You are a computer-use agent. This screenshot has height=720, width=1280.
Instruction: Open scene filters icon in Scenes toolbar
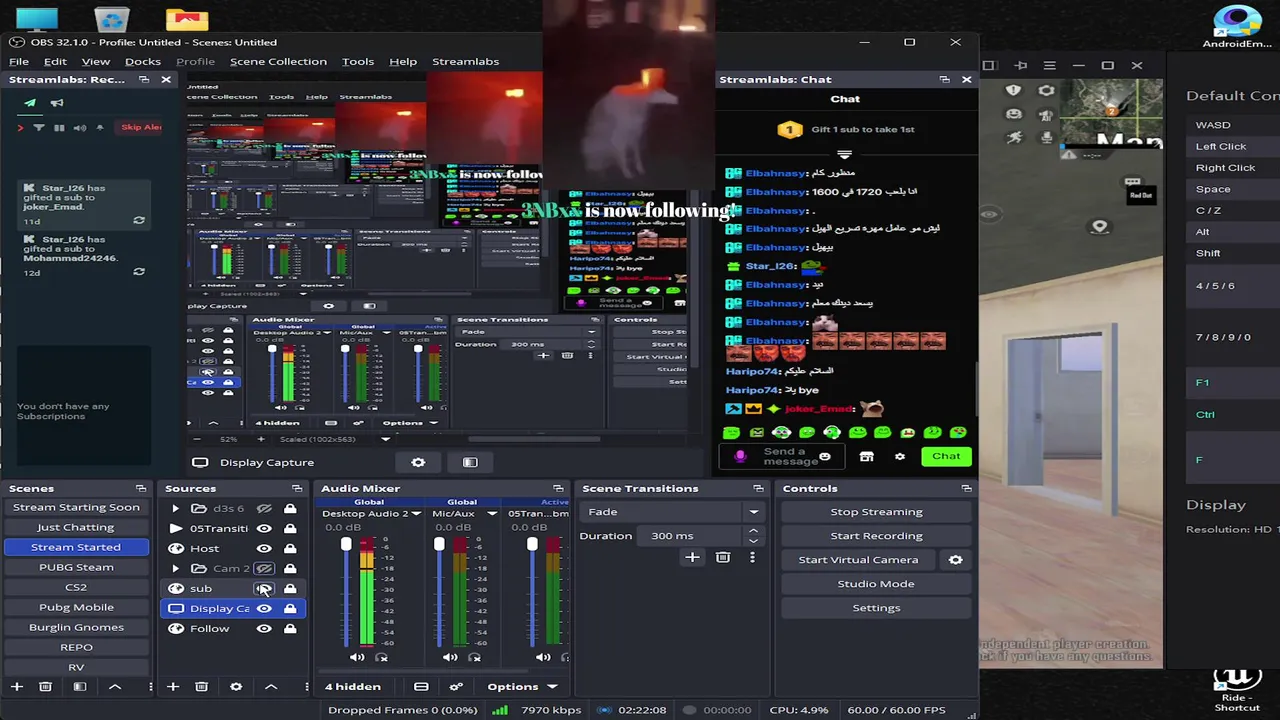80,687
